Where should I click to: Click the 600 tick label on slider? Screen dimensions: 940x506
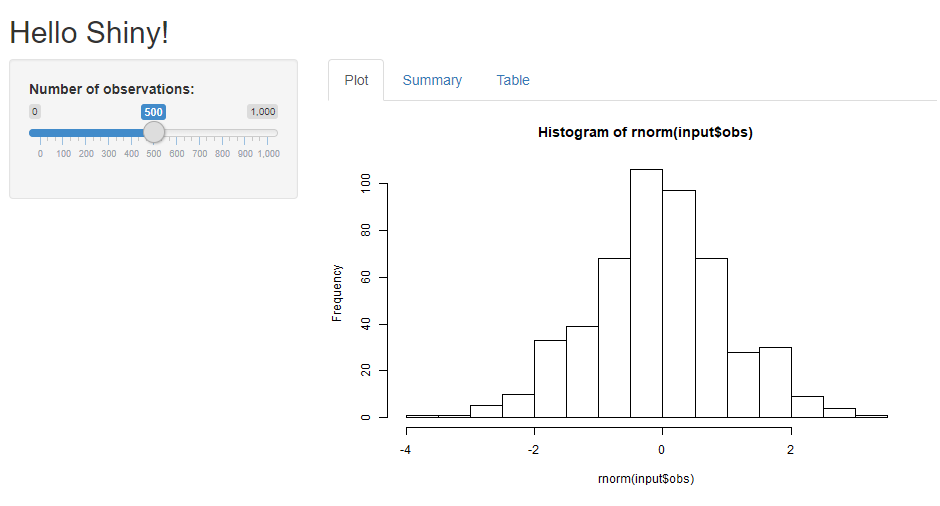tap(177, 154)
